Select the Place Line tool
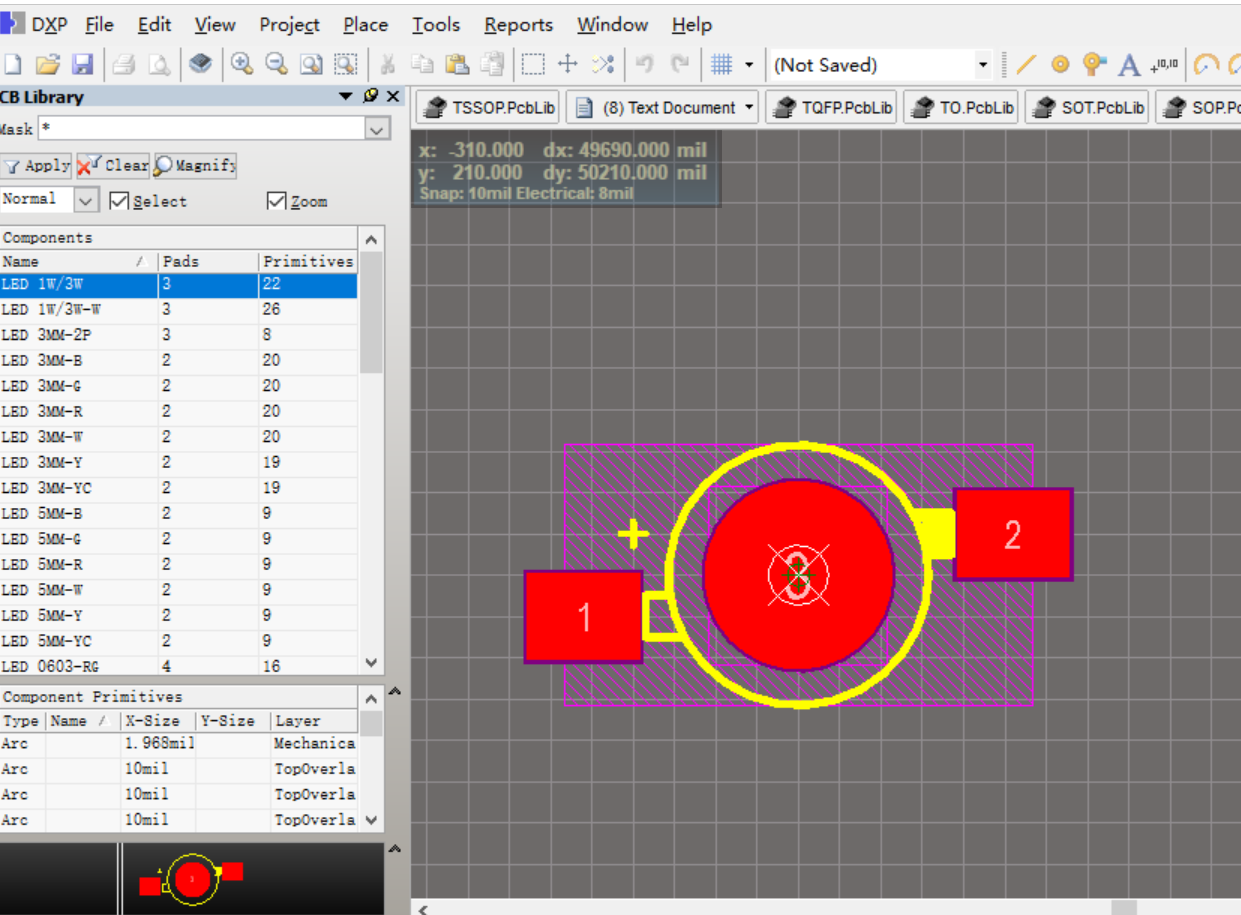This screenshot has height=915, width=1241. (1025, 65)
